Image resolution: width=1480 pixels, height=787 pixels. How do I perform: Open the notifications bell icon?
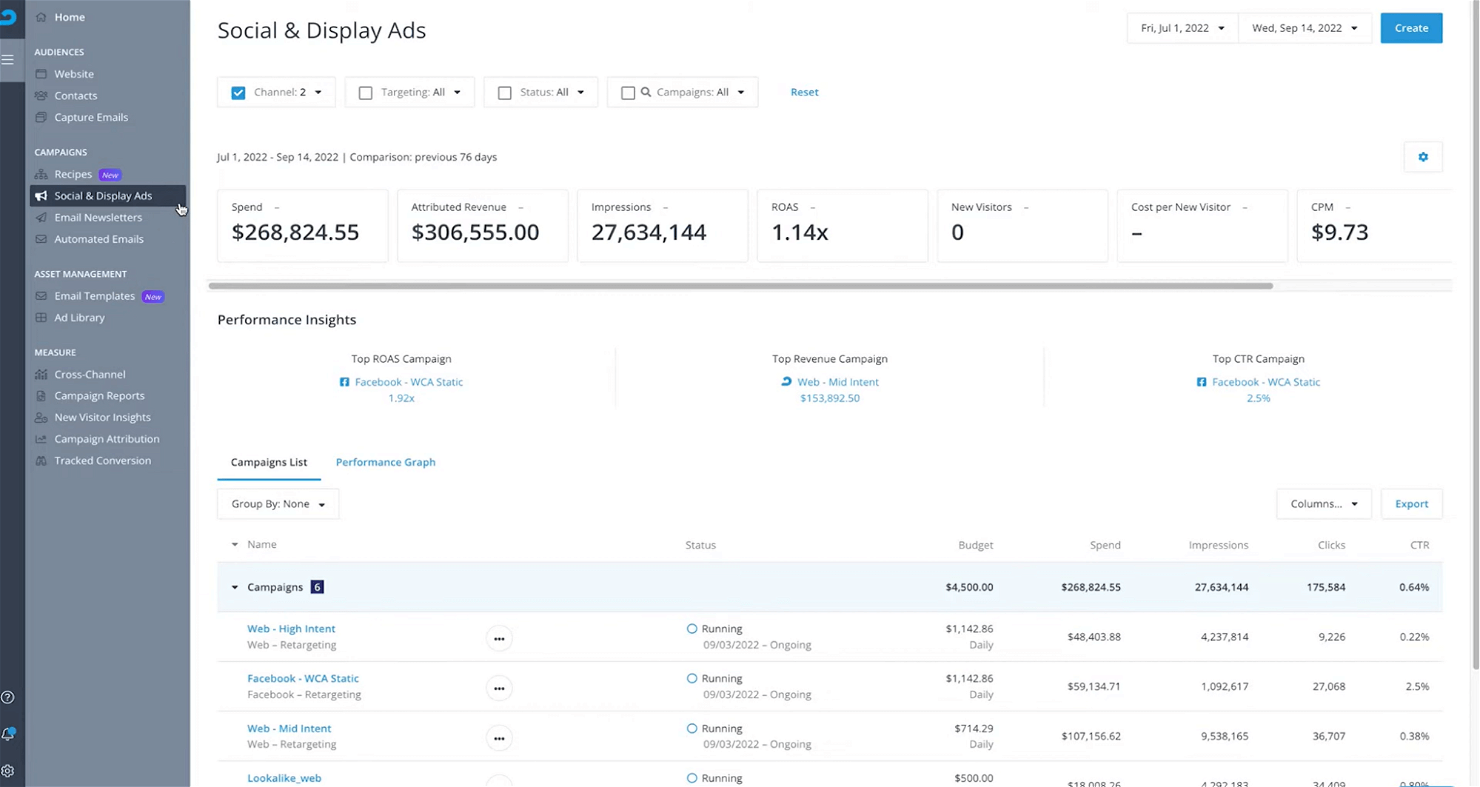pos(8,734)
